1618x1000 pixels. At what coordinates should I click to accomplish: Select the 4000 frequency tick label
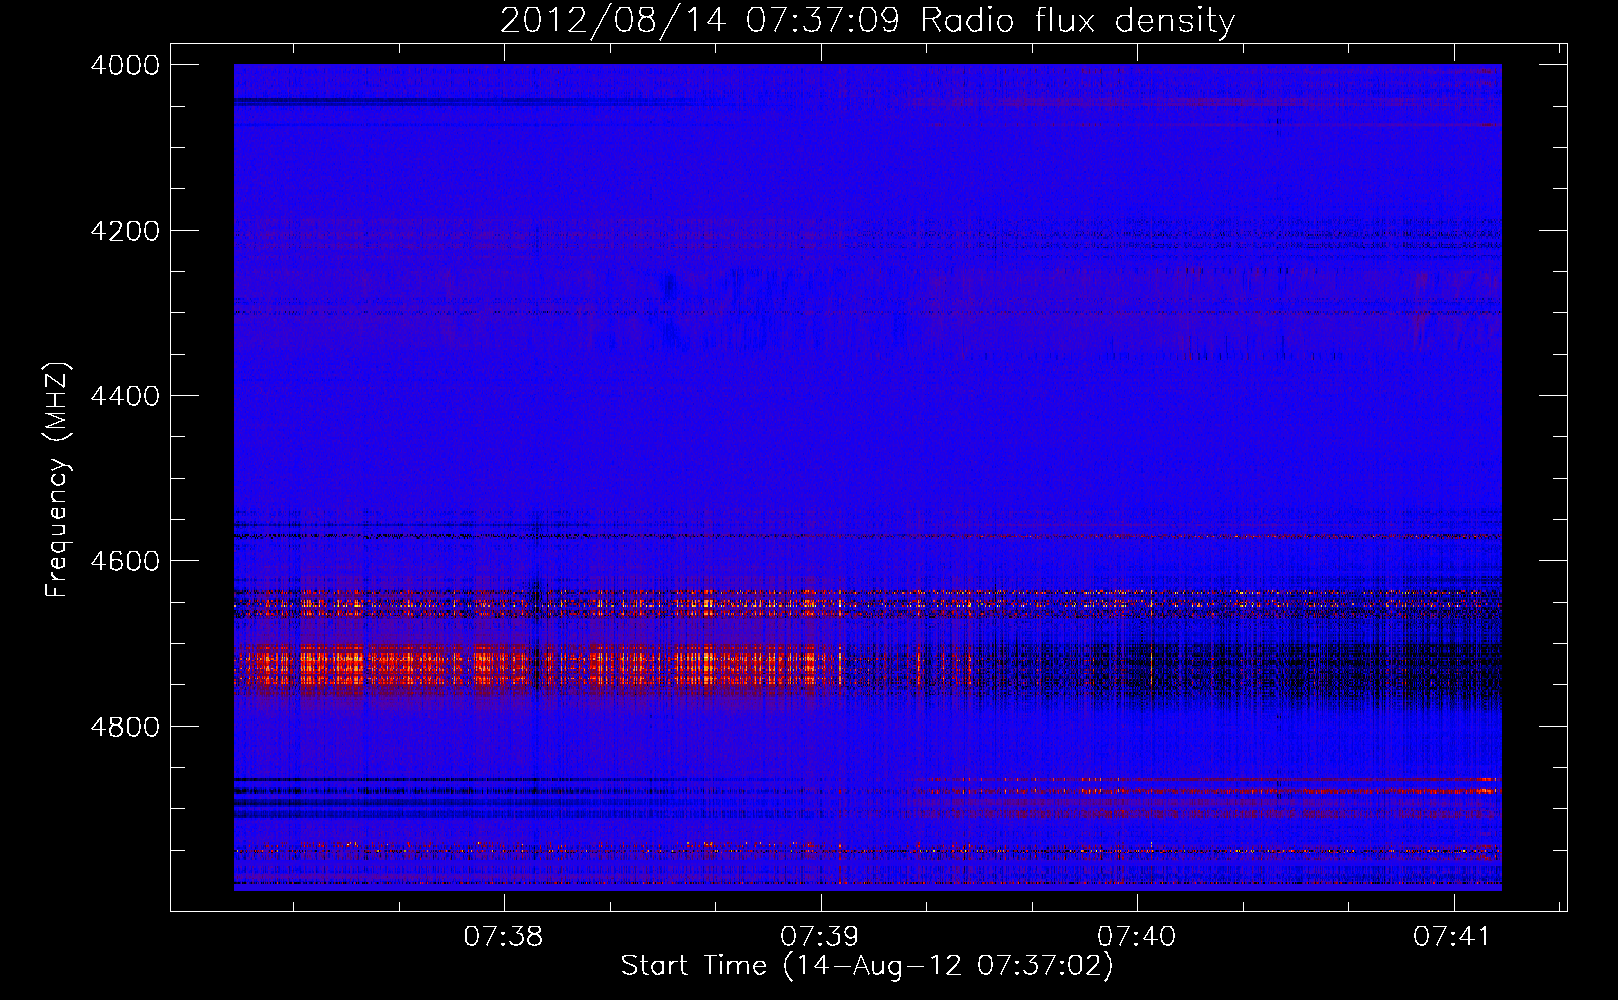(124, 65)
